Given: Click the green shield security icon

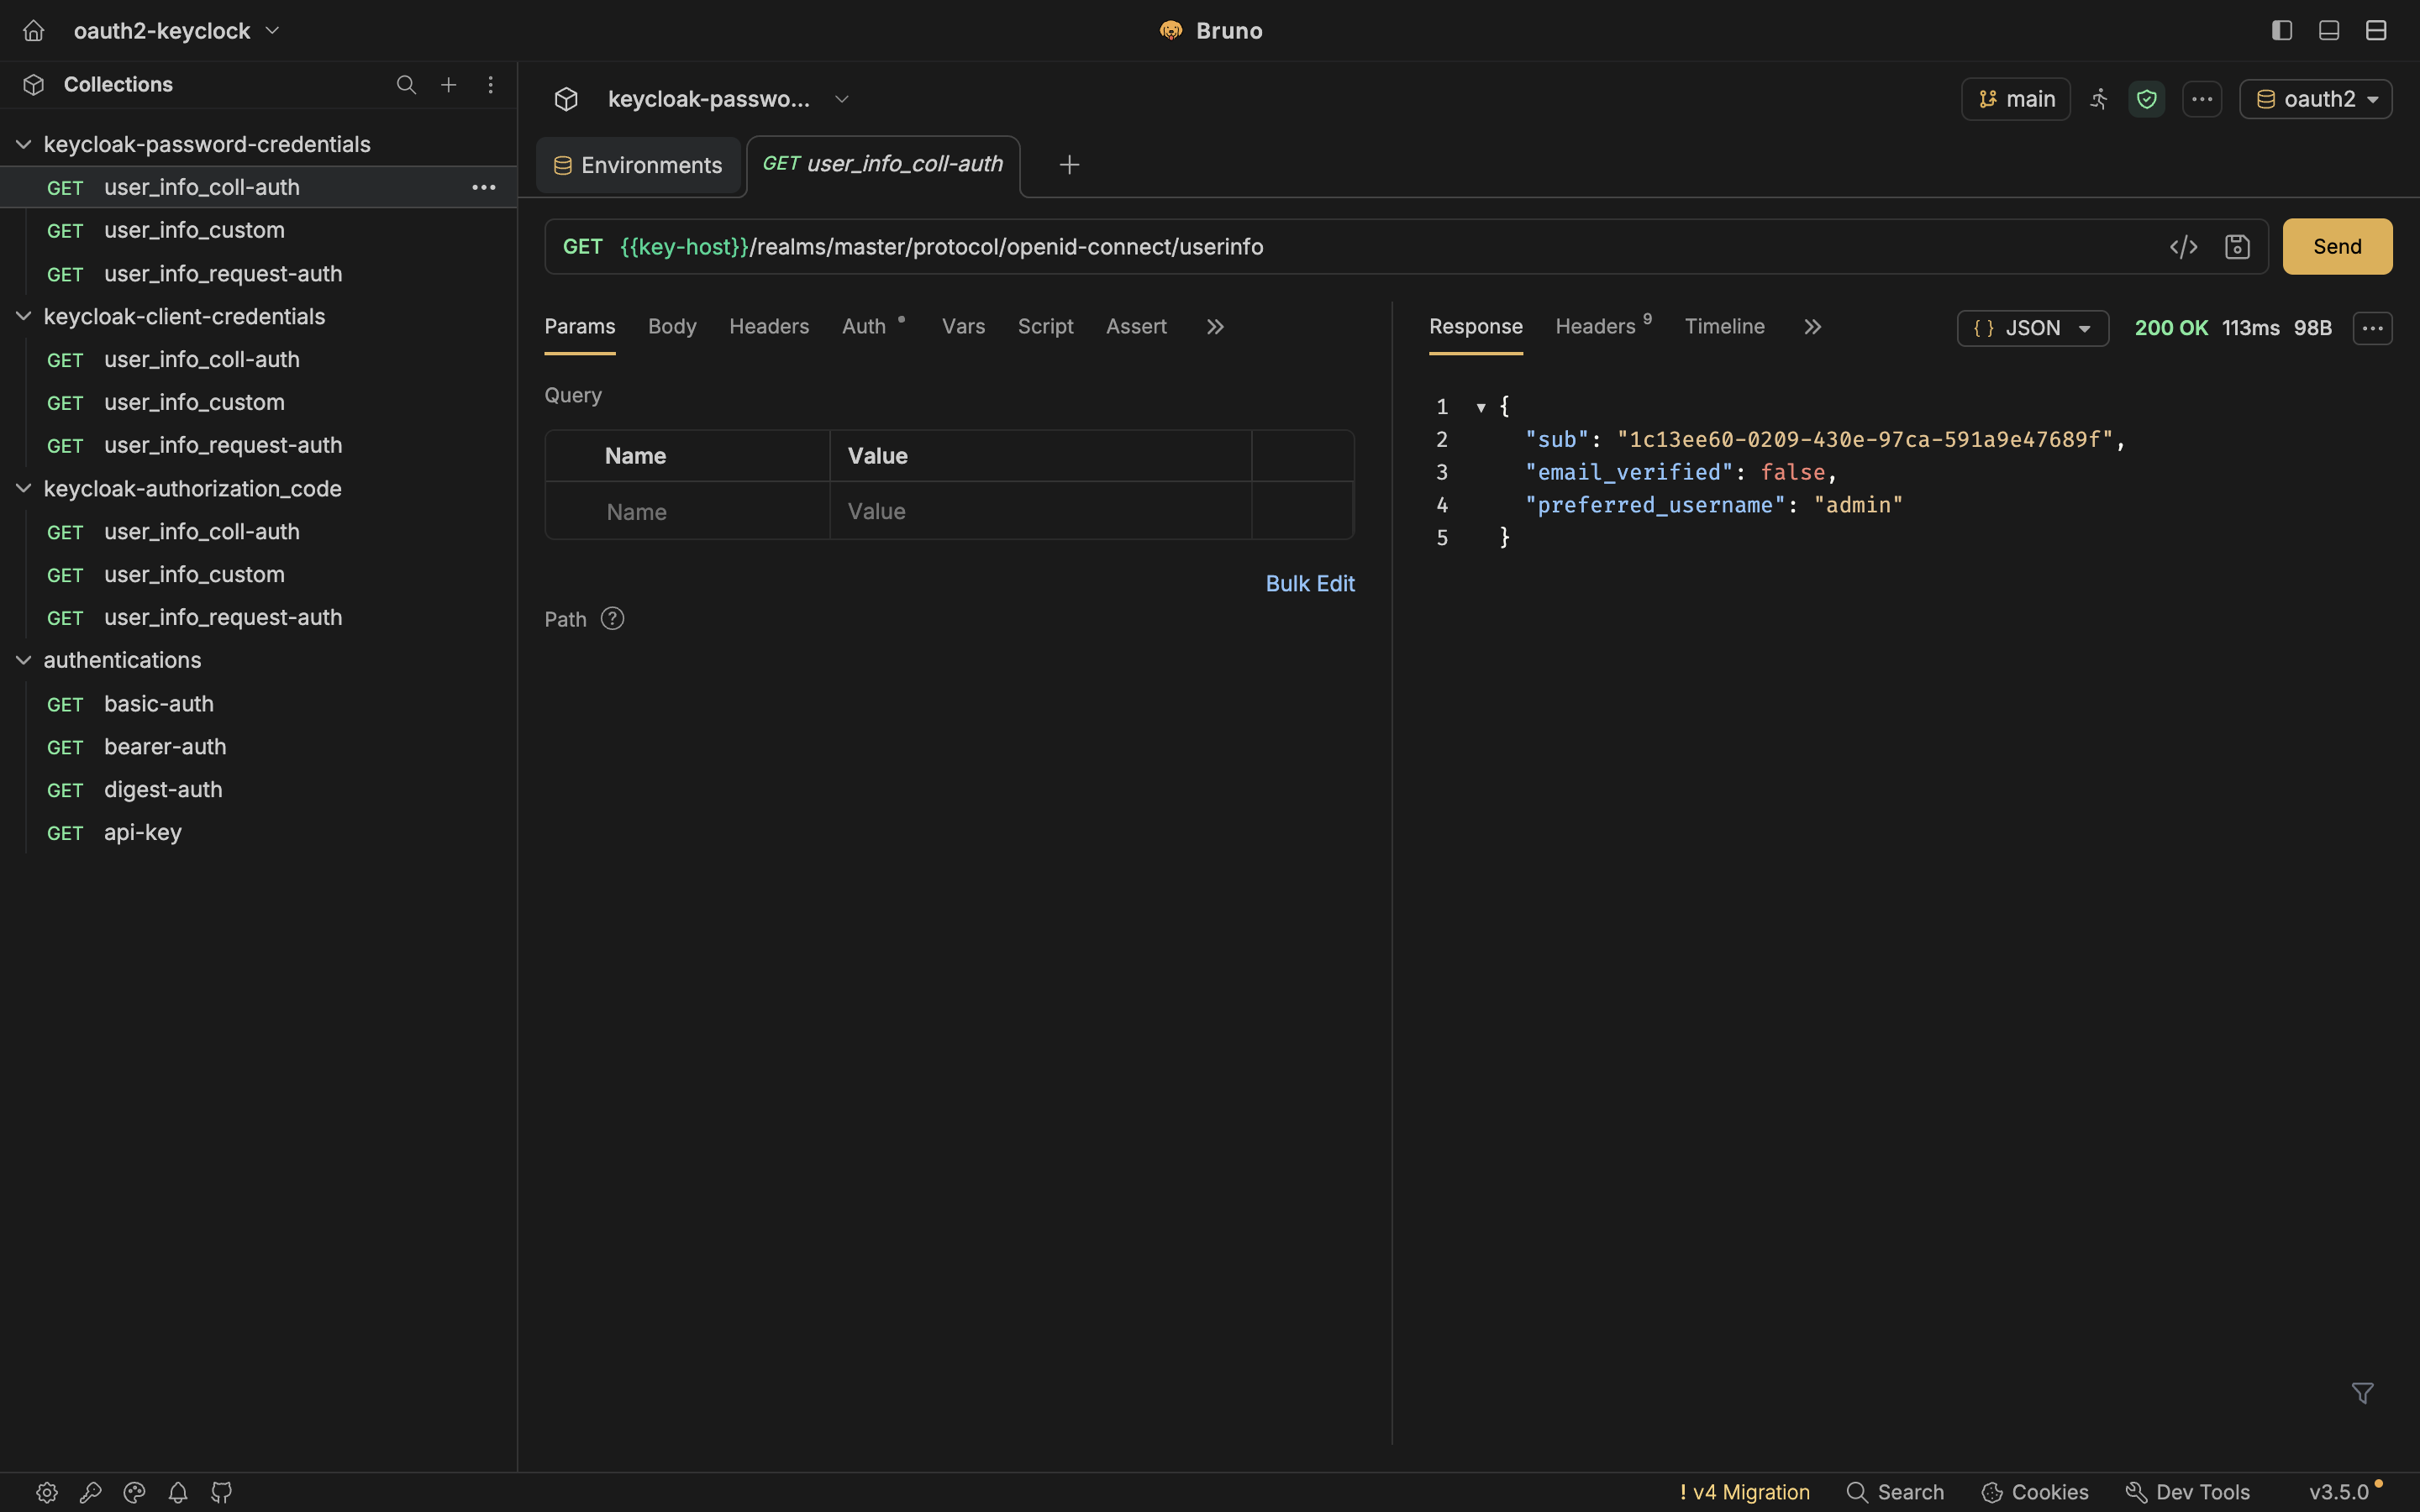Looking at the screenshot, I should [2146, 99].
